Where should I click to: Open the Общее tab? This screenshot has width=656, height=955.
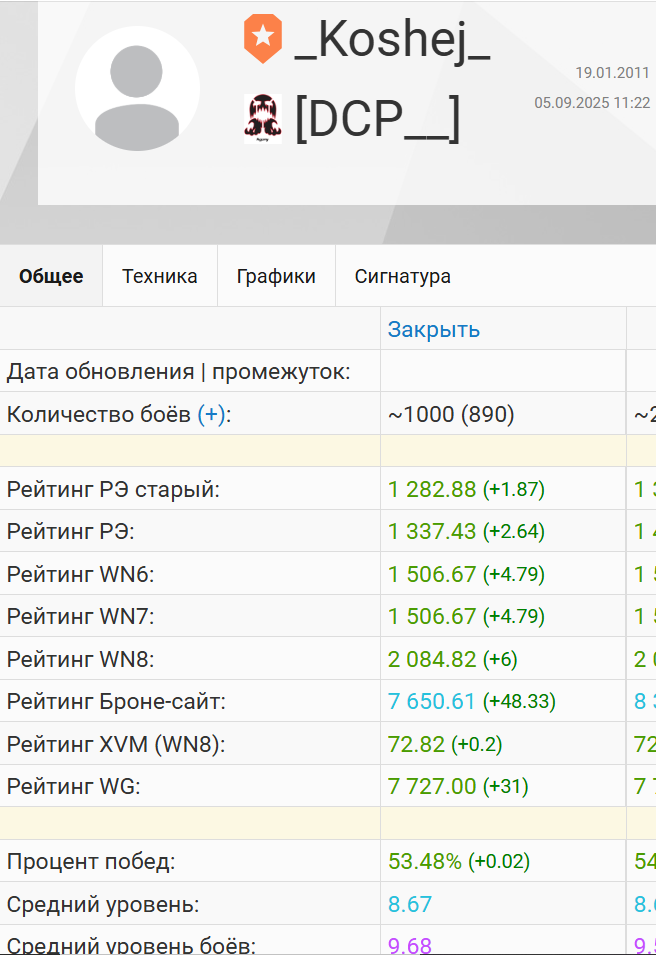(51, 276)
